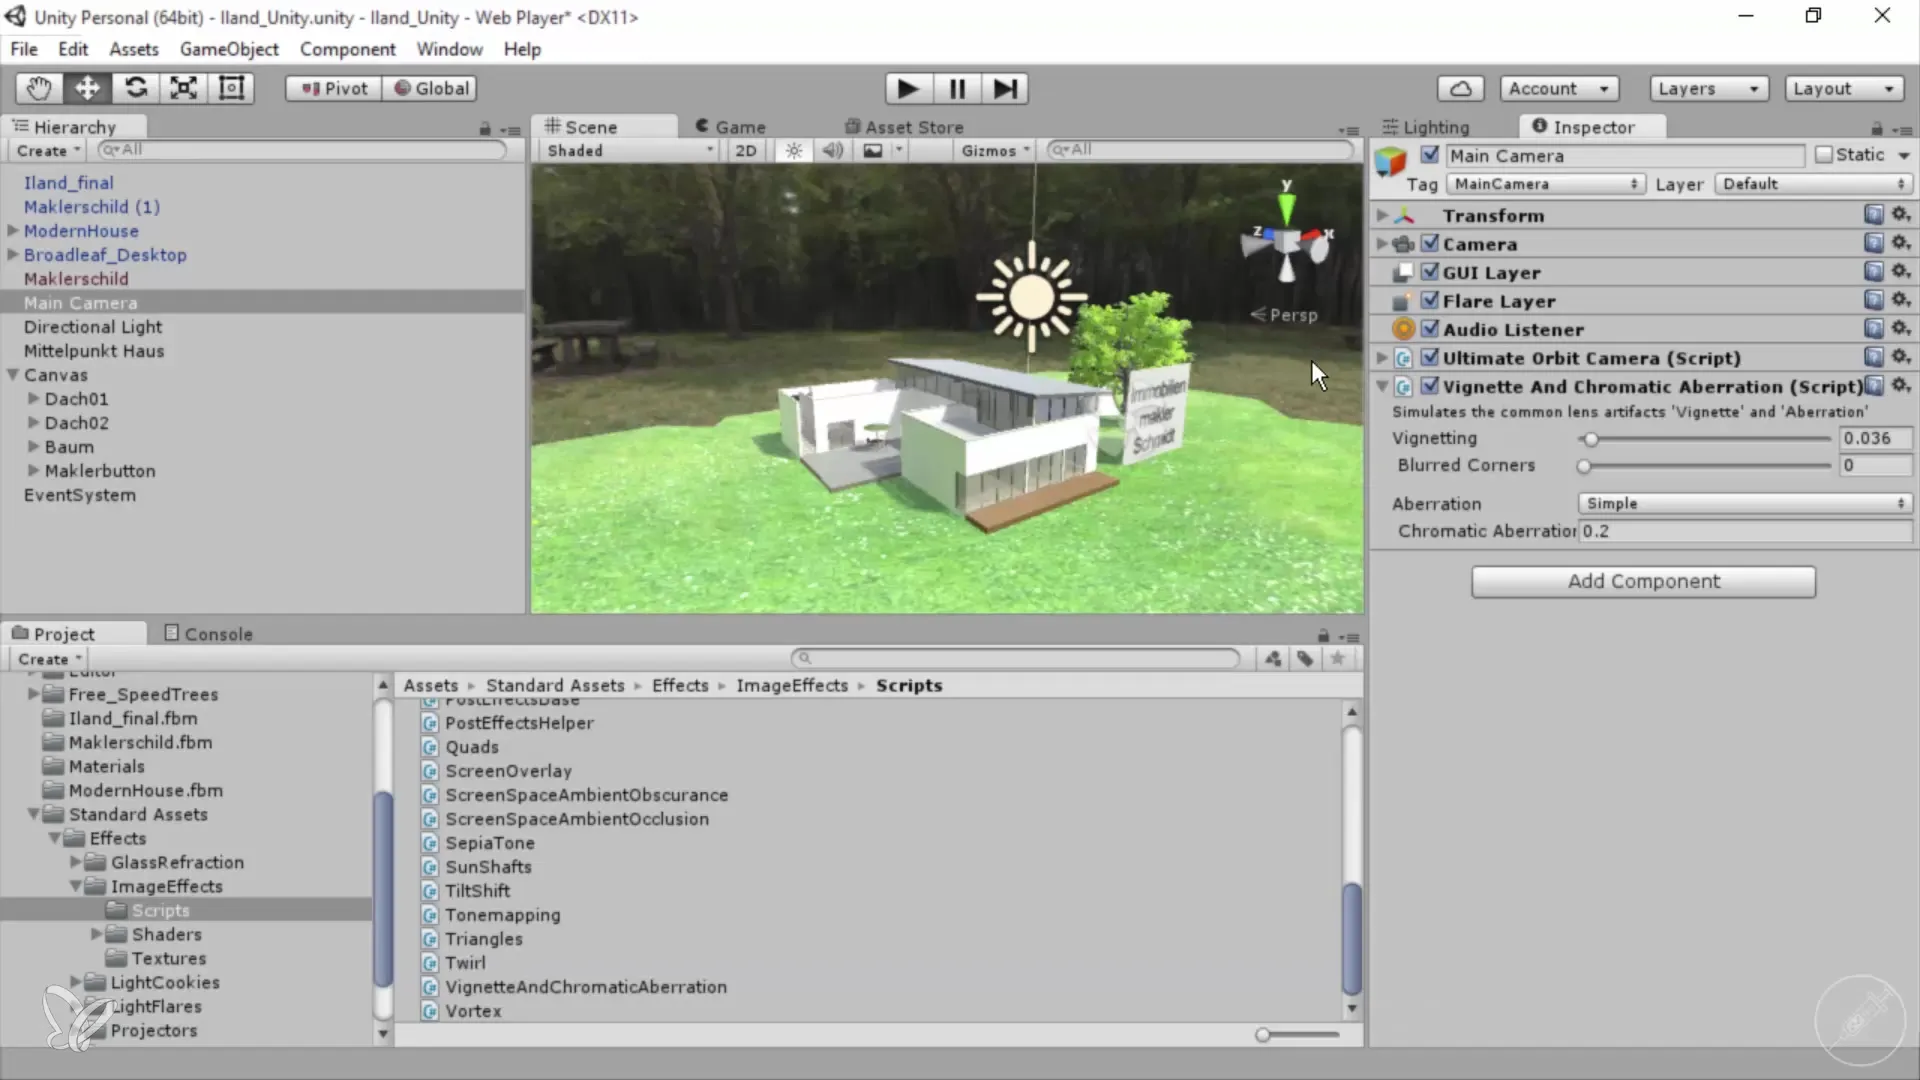Click search by label icon in Project
Image resolution: width=1920 pixels, height=1080 pixels.
(x=1305, y=658)
